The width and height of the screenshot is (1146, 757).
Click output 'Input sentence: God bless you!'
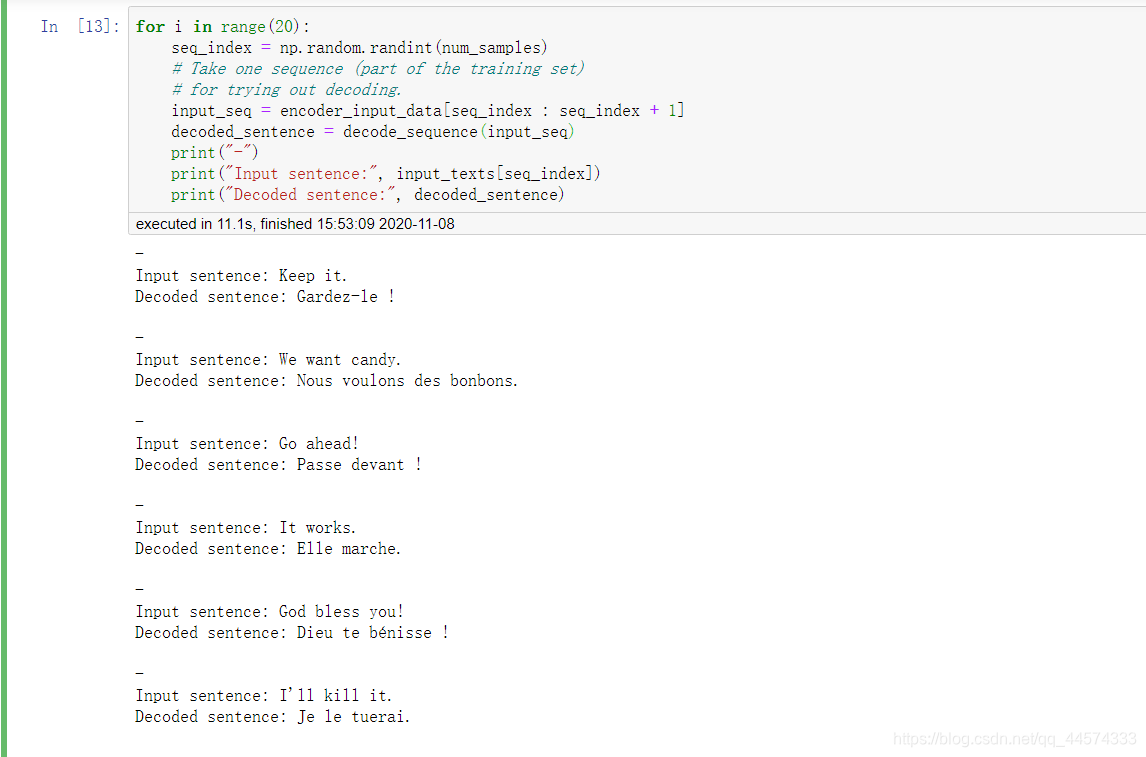(x=269, y=612)
